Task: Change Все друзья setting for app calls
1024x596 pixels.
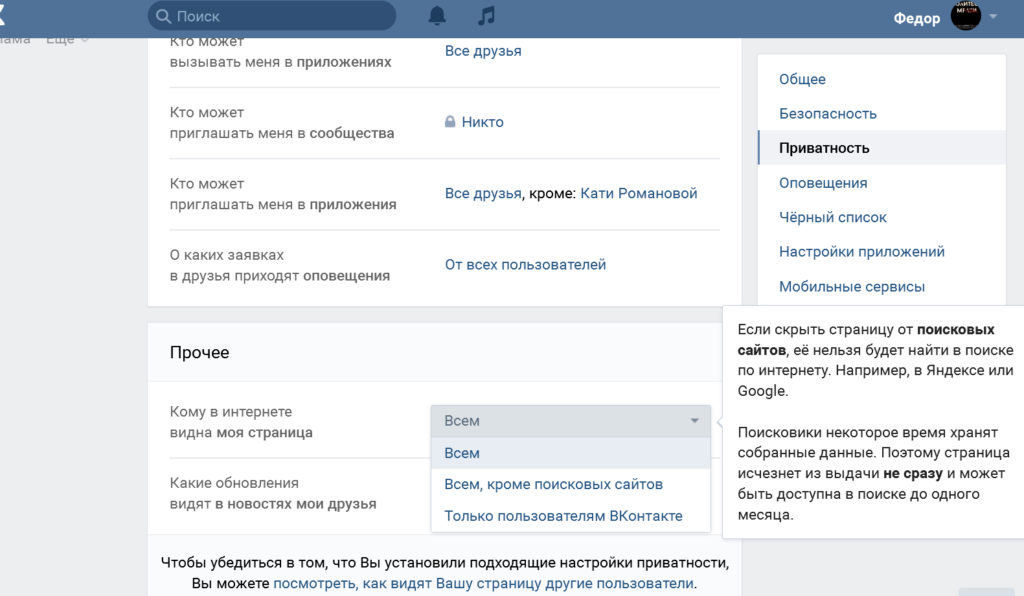Action: point(483,51)
